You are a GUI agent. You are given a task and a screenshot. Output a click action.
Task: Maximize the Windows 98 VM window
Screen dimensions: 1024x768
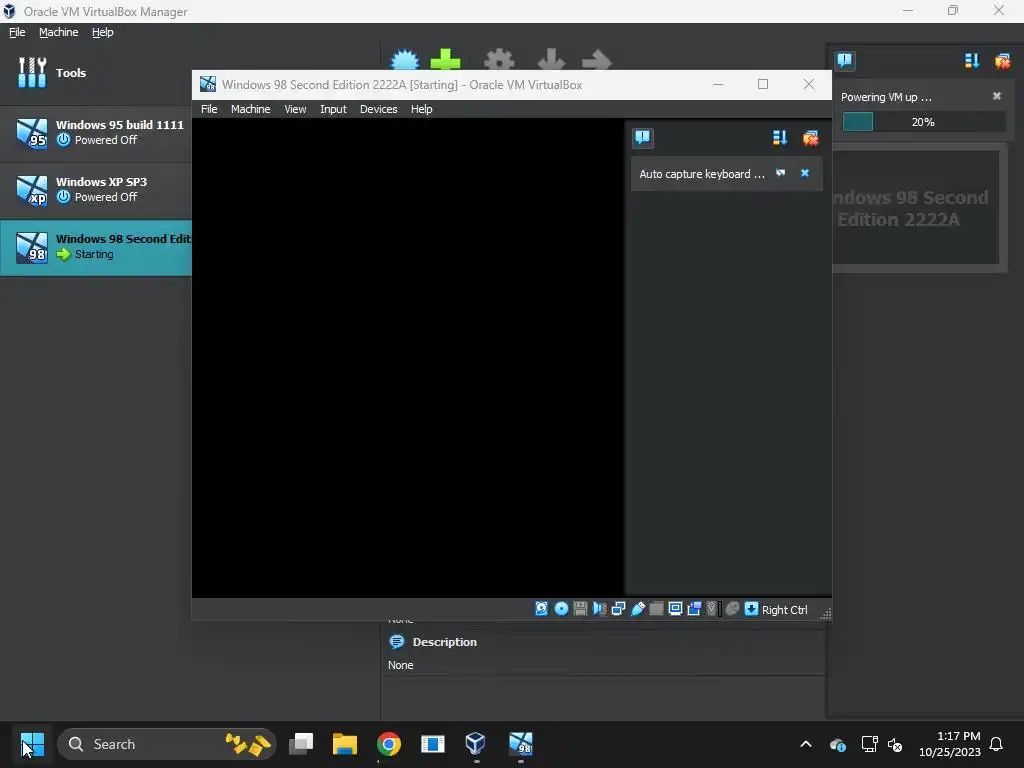click(x=763, y=84)
